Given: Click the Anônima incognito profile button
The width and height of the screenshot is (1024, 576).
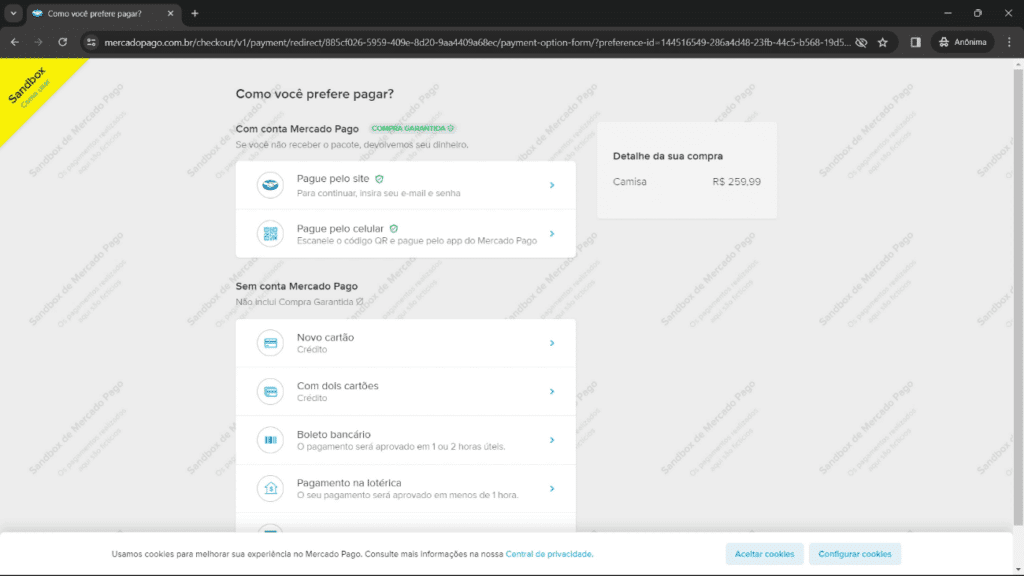Looking at the screenshot, I should pos(963,42).
